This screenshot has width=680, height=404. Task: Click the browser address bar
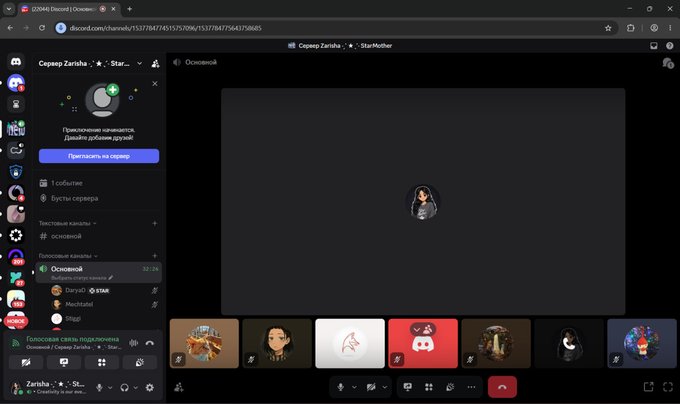pos(334,28)
